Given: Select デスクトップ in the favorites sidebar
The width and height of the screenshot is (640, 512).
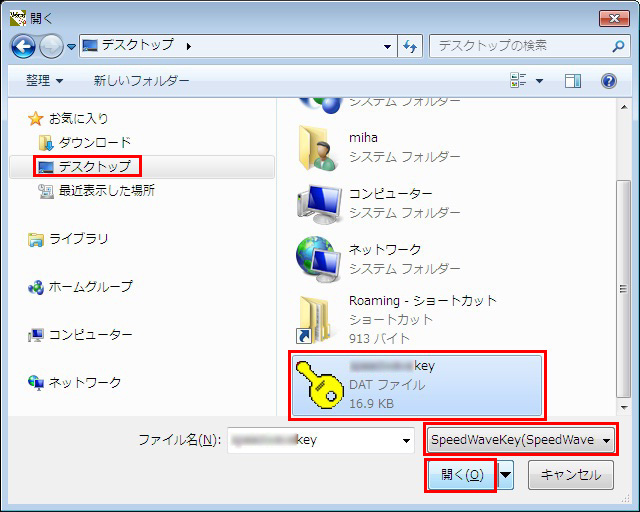Looking at the screenshot, I should pyautogui.click(x=93, y=166).
